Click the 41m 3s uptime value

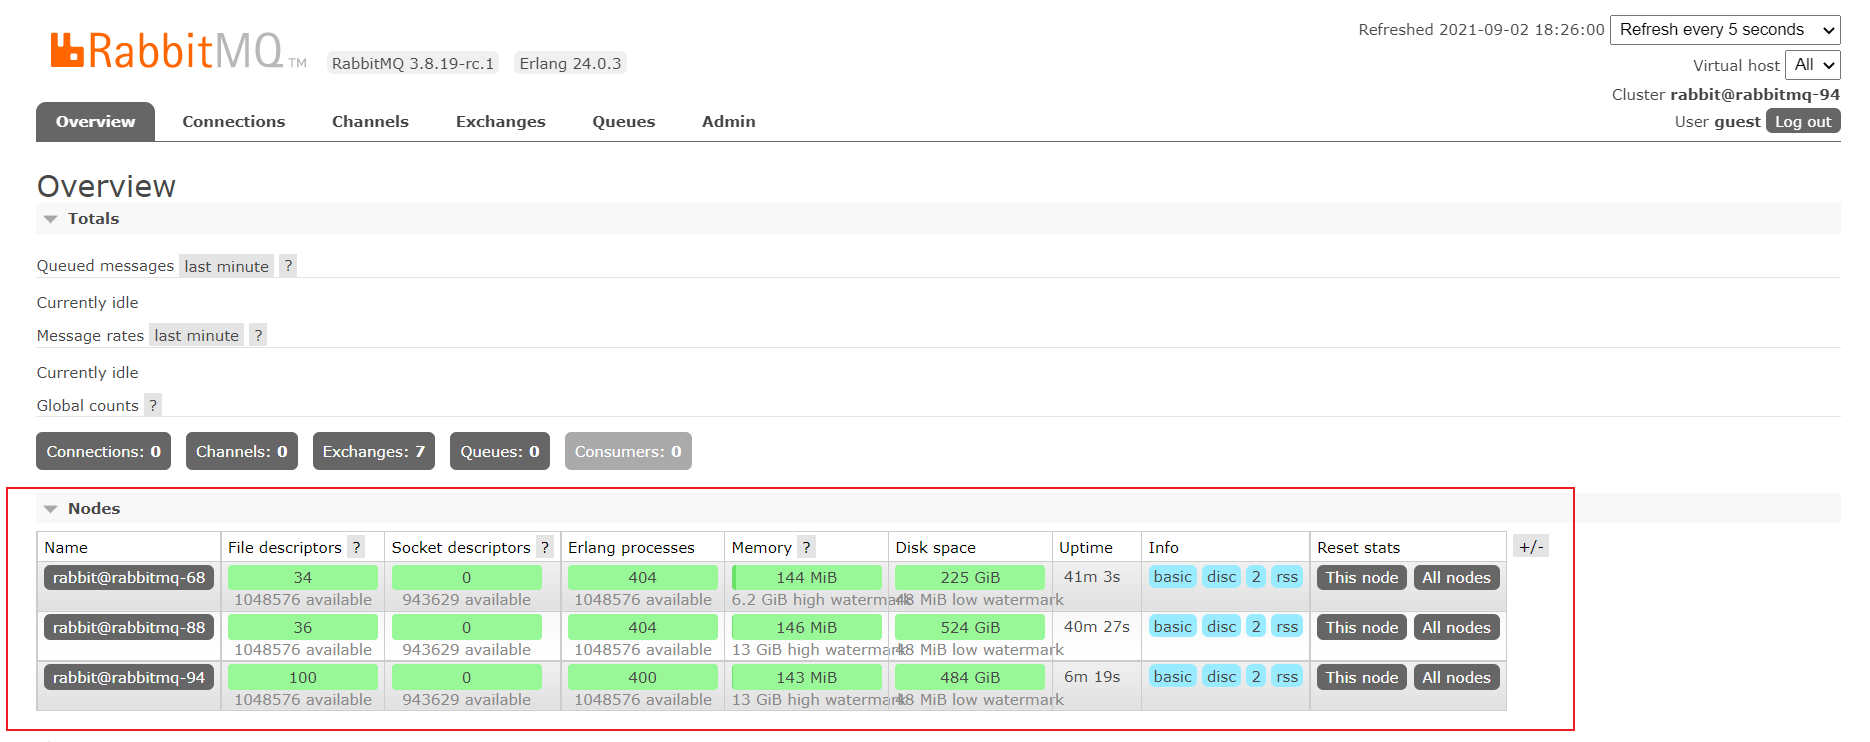(x=1092, y=577)
